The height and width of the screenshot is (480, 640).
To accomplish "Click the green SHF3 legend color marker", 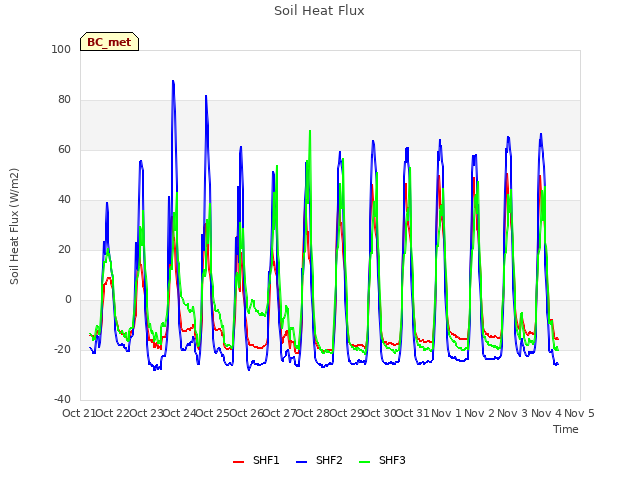I will (x=364, y=462).
